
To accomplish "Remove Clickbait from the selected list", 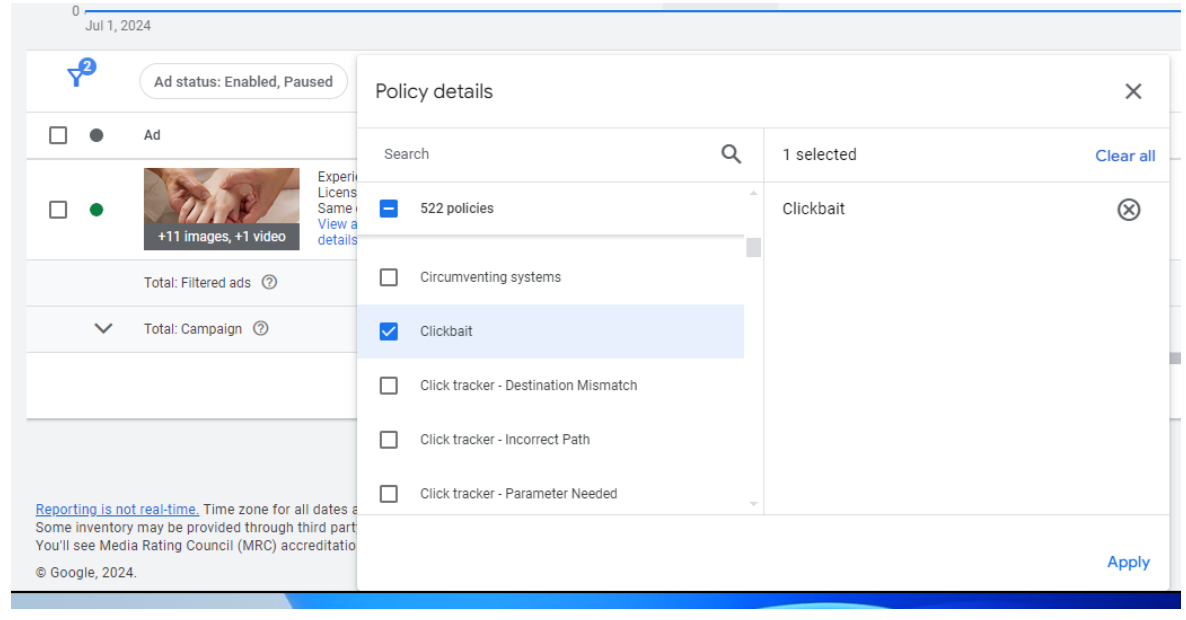I will (x=1128, y=209).
